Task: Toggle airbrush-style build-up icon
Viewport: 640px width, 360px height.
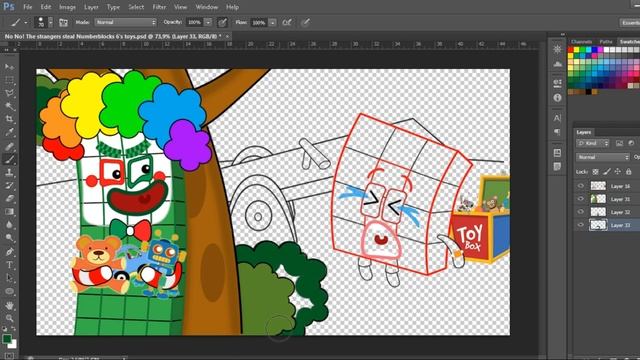Action: pos(287,22)
